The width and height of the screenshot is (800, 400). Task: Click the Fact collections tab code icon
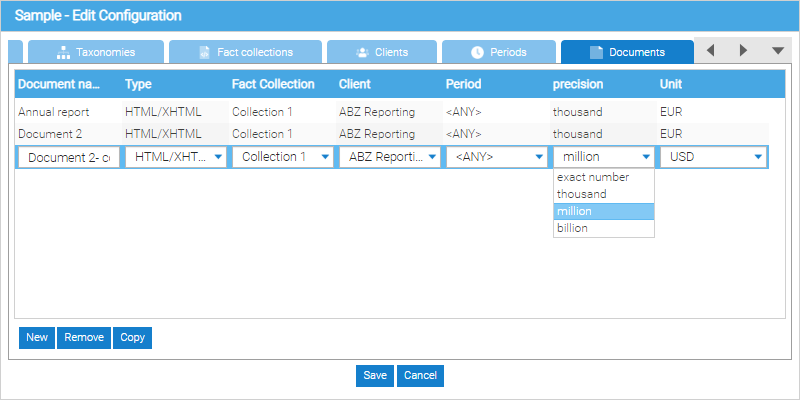tap(204, 53)
